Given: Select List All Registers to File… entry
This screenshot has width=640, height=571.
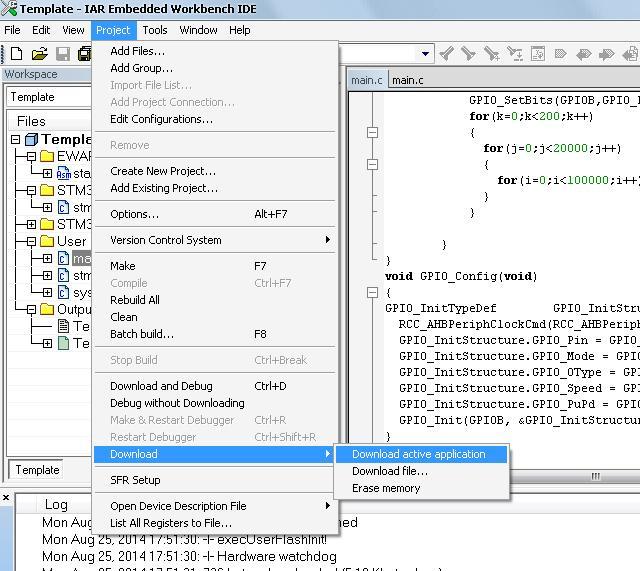Looking at the screenshot, I should point(215,523).
